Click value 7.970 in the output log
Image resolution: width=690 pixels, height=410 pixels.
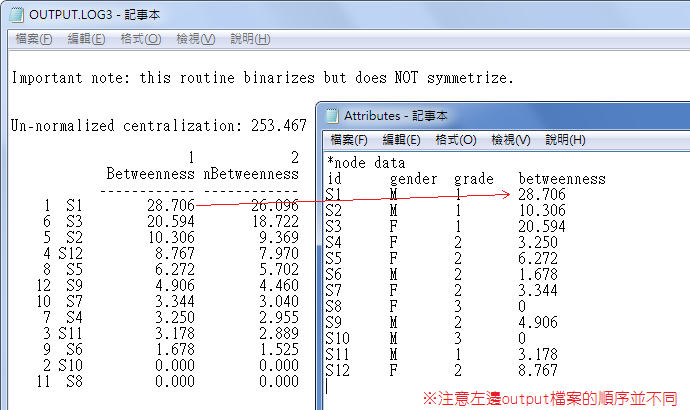(279, 253)
